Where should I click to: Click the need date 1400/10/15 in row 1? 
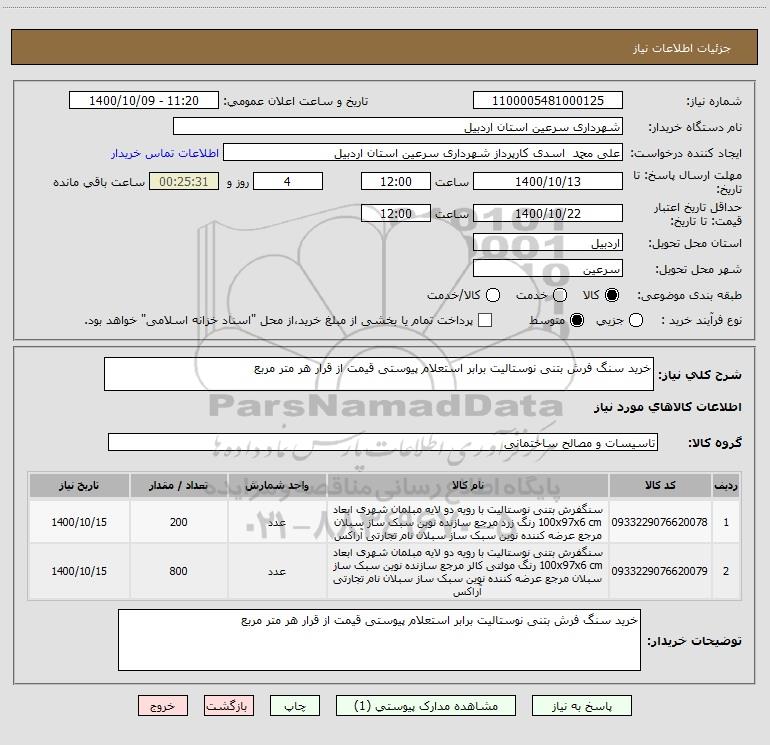(x=79, y=522)
